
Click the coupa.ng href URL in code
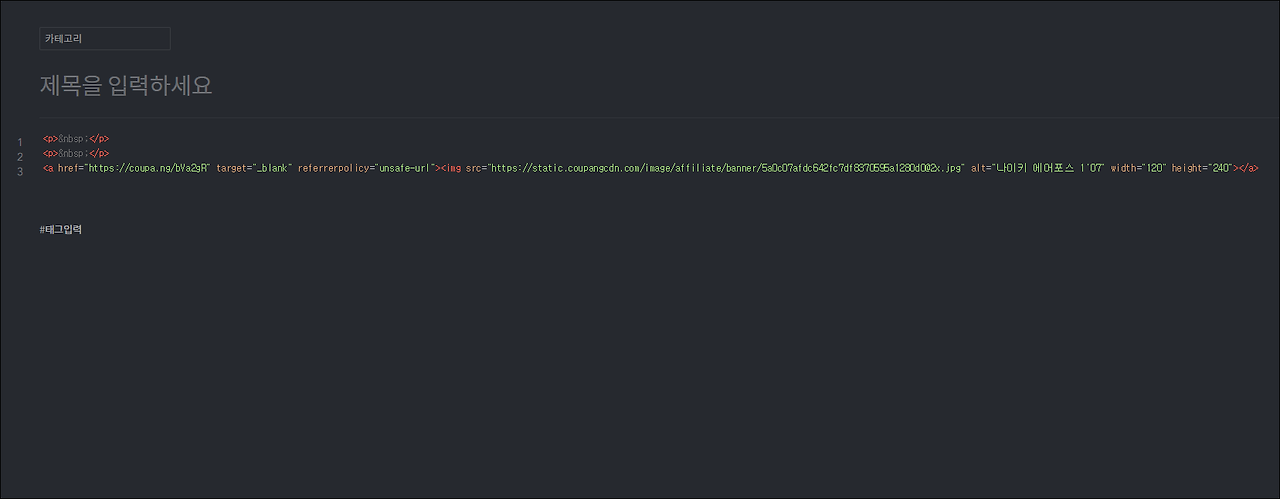coord(148,168)
